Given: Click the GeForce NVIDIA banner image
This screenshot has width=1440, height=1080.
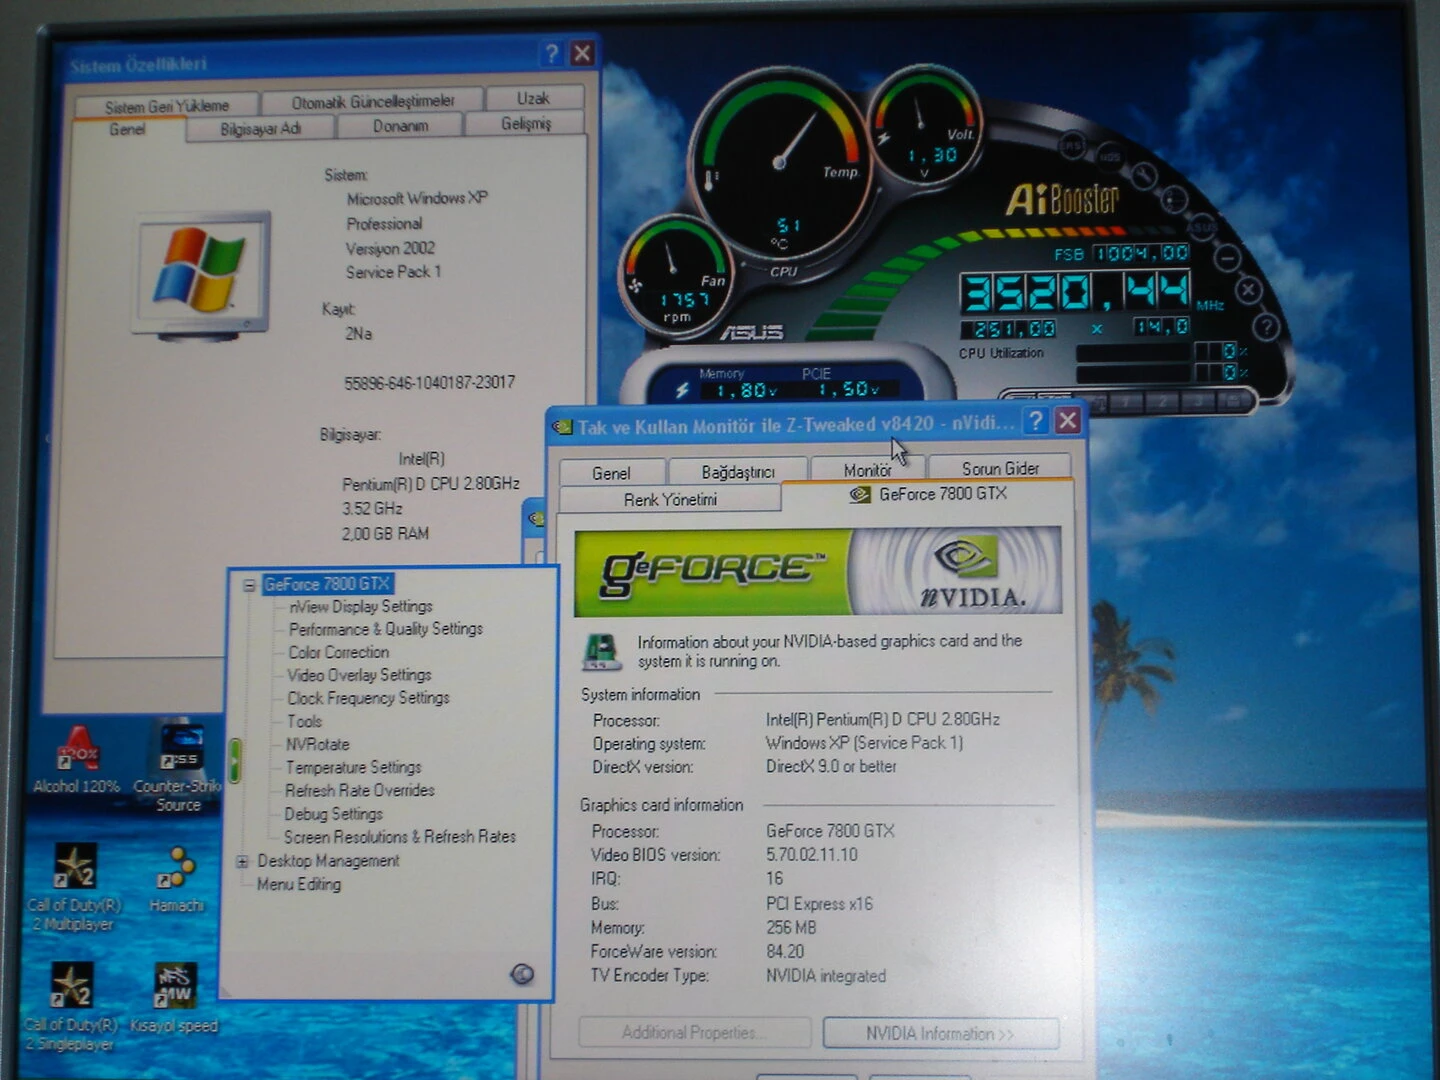Looking at the screenshot, I should click(x=818, y=571).
